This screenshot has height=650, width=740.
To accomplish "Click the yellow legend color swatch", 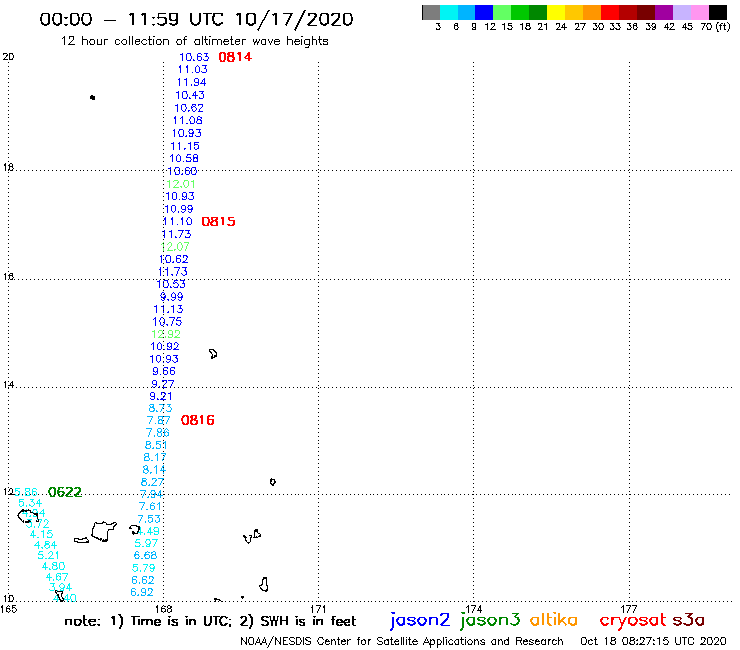I will (556, 12).
